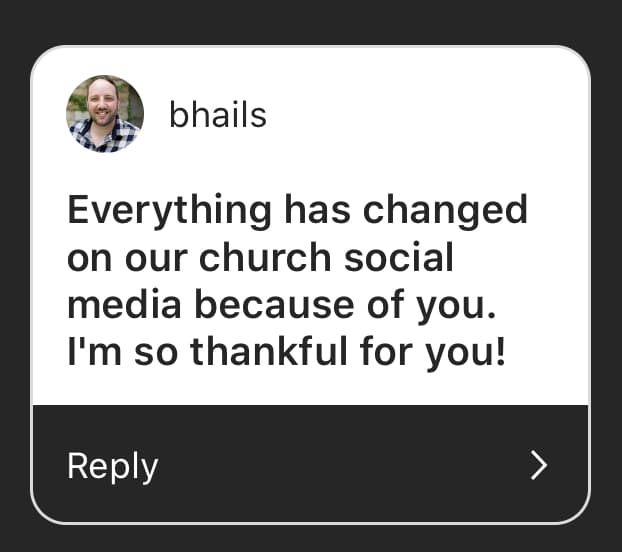Select the word 'media' in the comment
The image size is (622, 552).
[124, 304]
